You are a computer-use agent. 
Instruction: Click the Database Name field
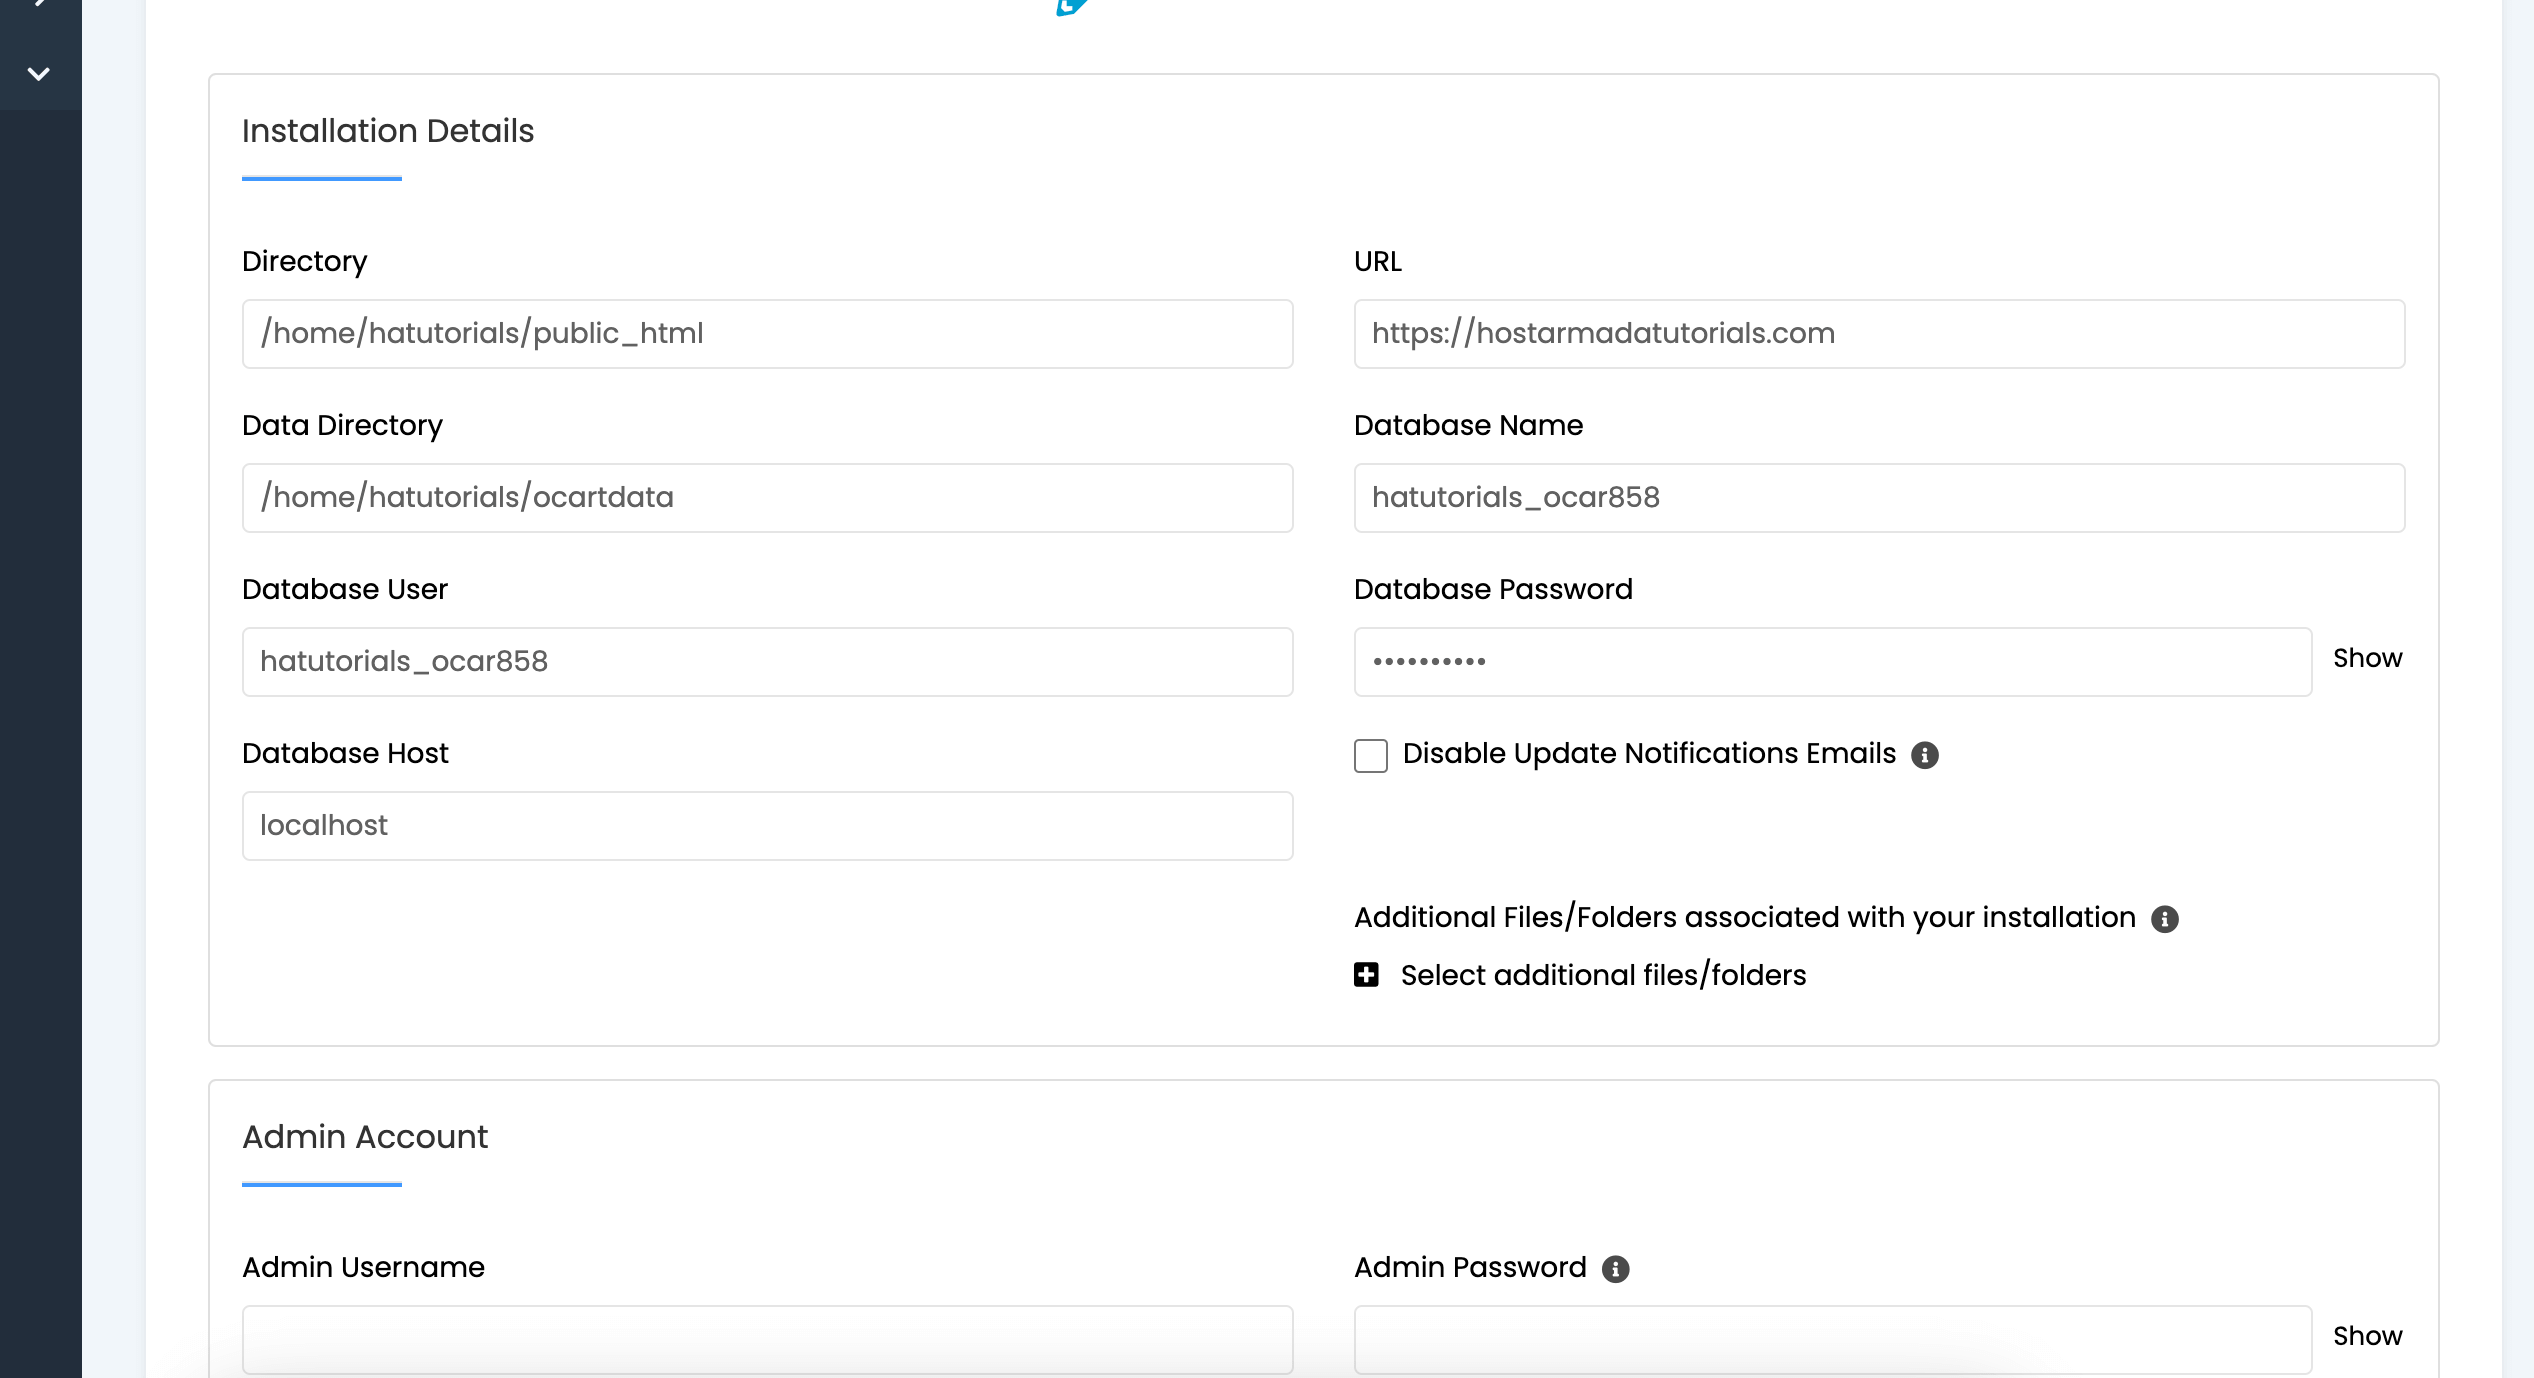[1879, 498]
